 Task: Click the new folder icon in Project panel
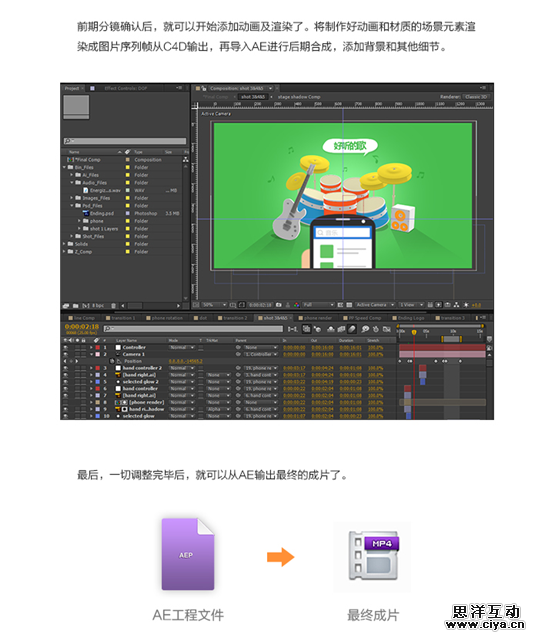tap(76, 305)
